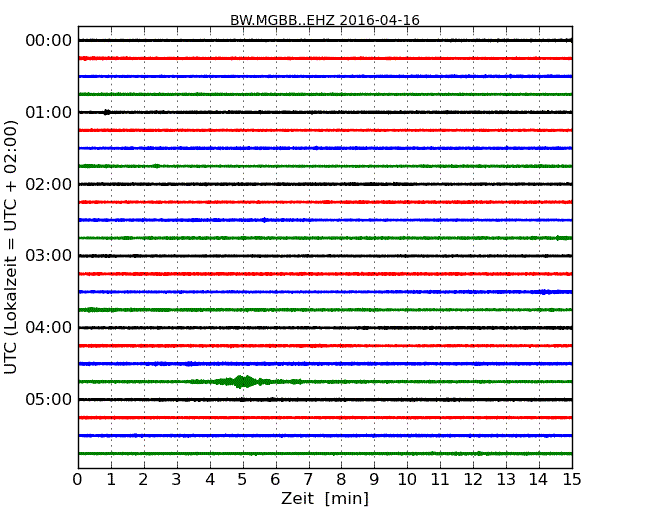Screen dimensions: 650x520
Task: Click the 02:00 time label
Action: pos(49,184)
